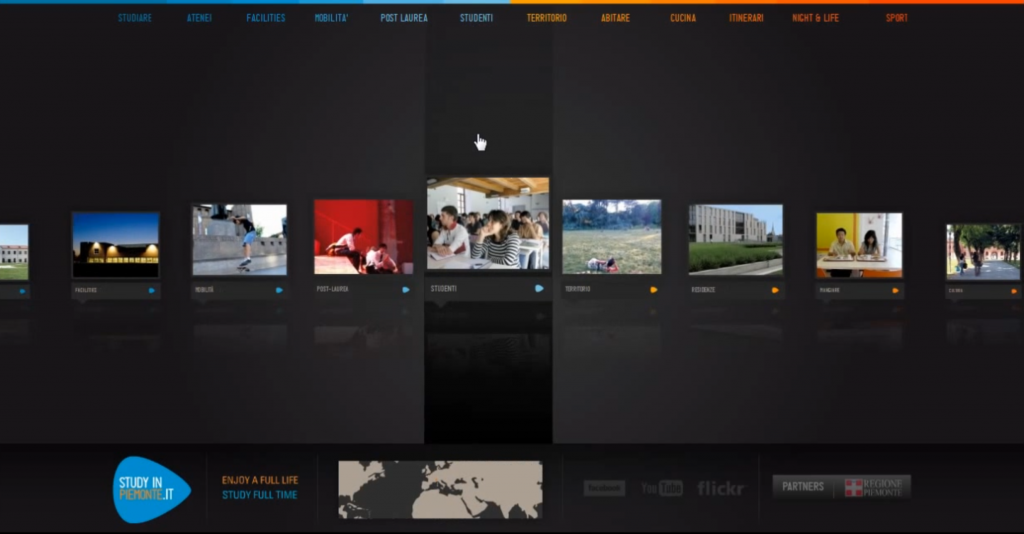Select the skateboarder Mobilità thumbnail
Screen dimensions: 1024x534
pyautogui.click(x=239, y=240)
